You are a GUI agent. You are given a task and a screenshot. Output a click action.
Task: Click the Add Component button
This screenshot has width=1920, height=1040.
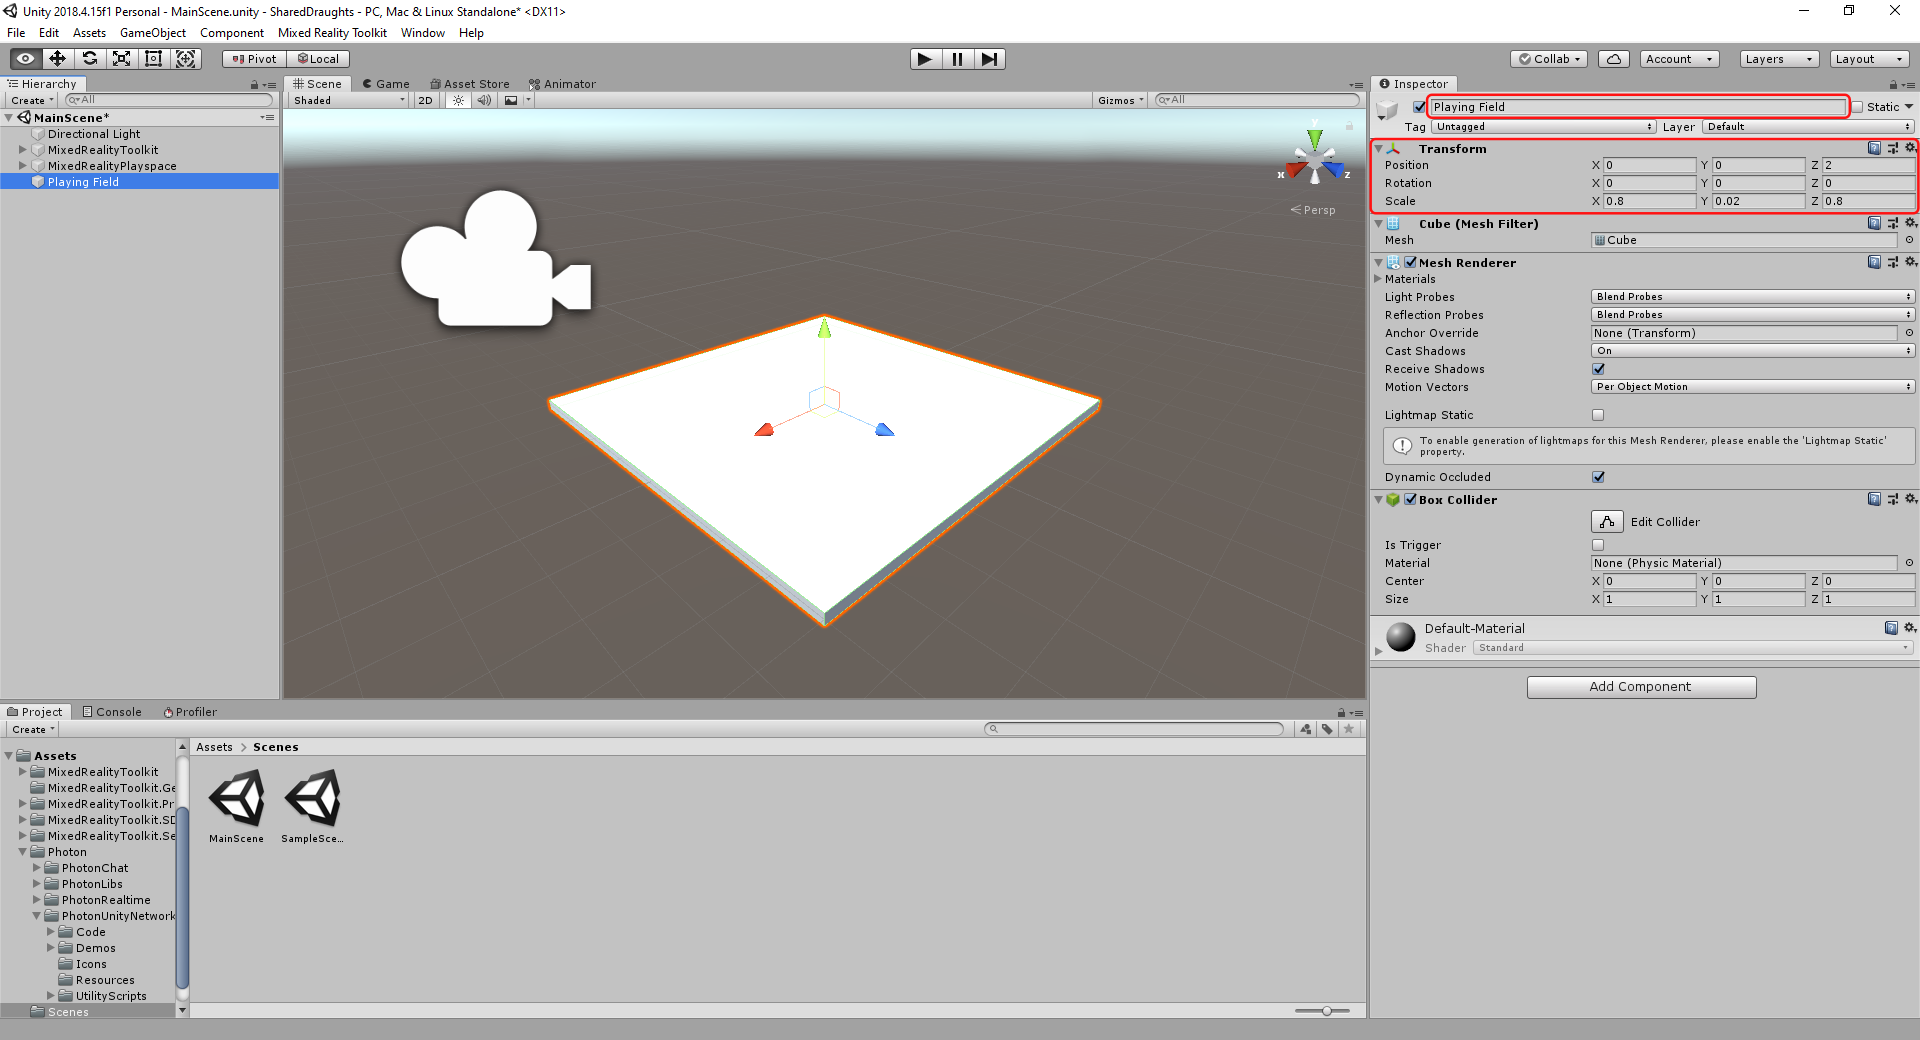(x=1641, y=687)
